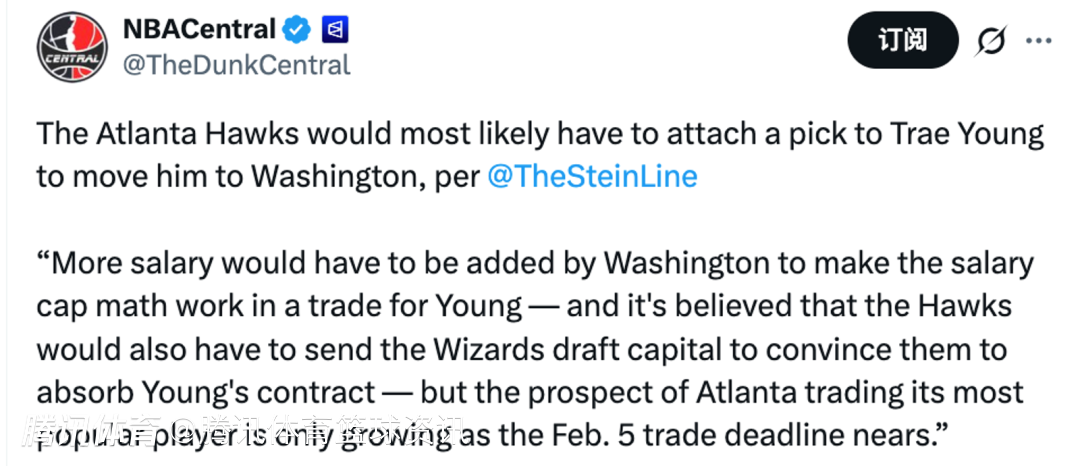1080x466 pixels.
Task: Open the NBACentral display name
Action: click(198, 30)
